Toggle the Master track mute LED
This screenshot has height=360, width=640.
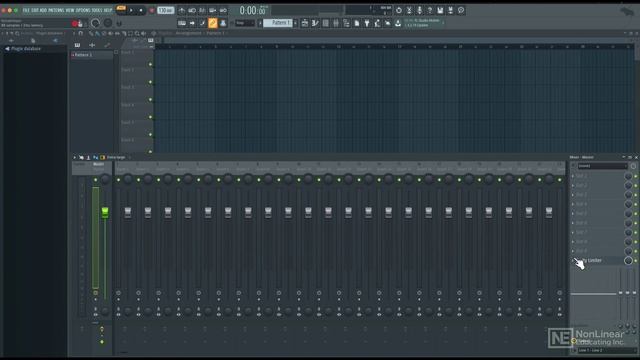click(96, 180)
